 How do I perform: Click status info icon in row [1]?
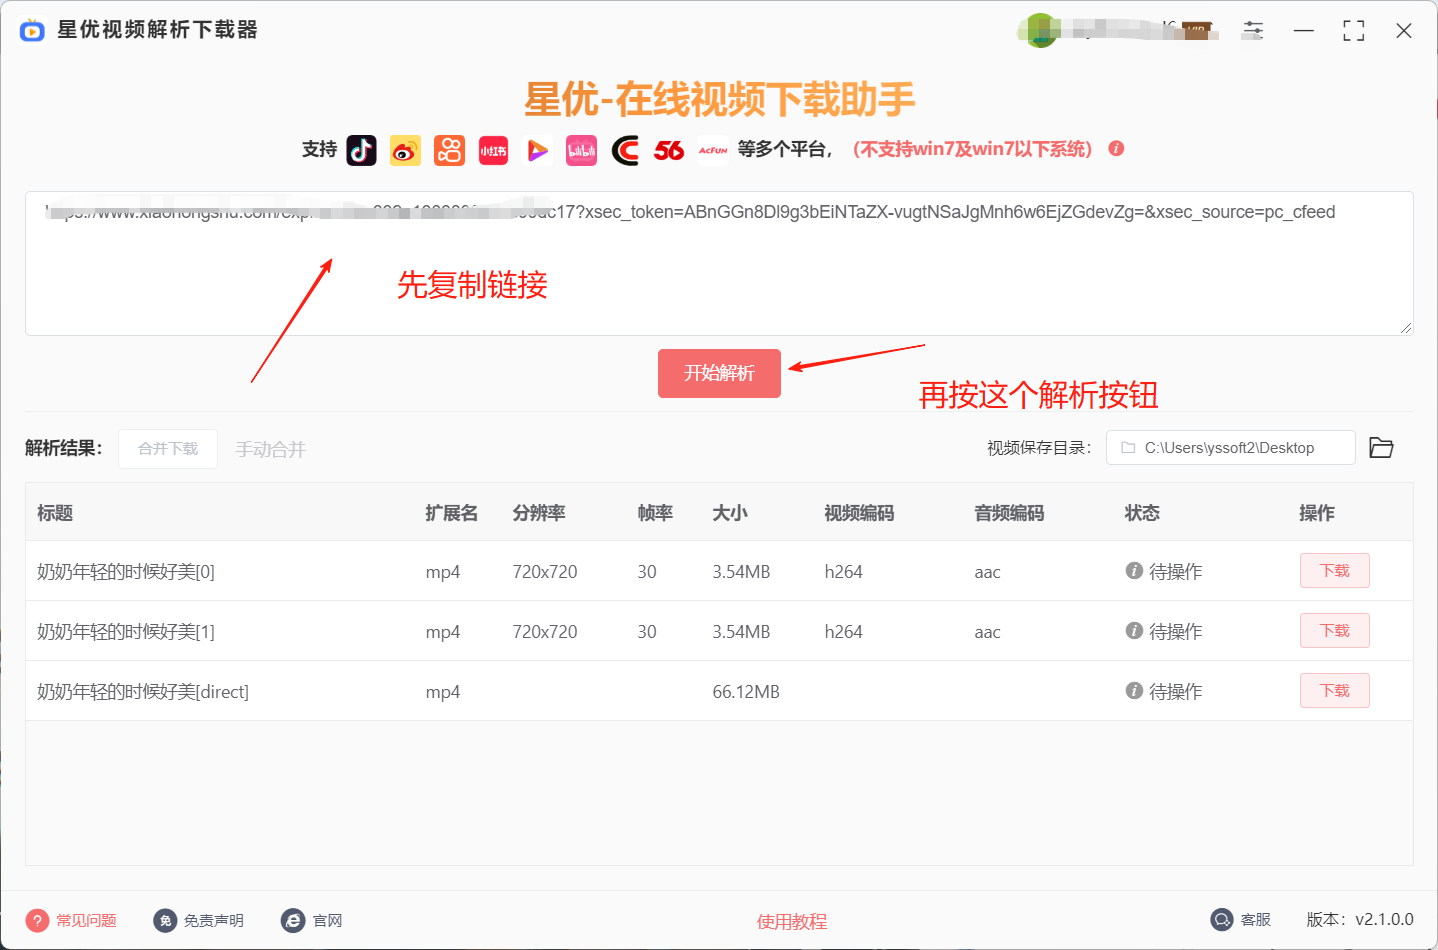tap(1134, 631)
